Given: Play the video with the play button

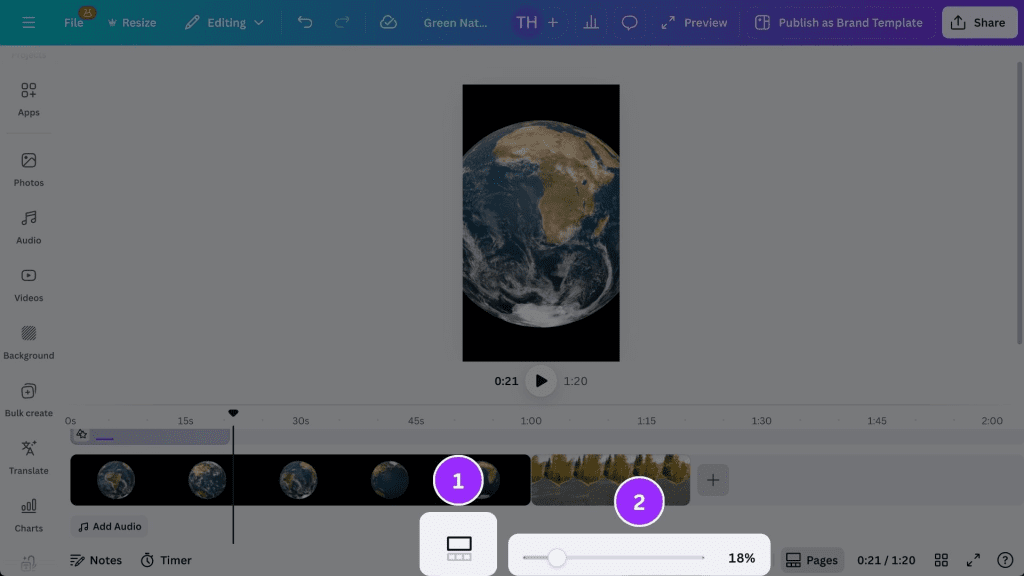Looking at the screenshot, I should [x=541, y=380].
